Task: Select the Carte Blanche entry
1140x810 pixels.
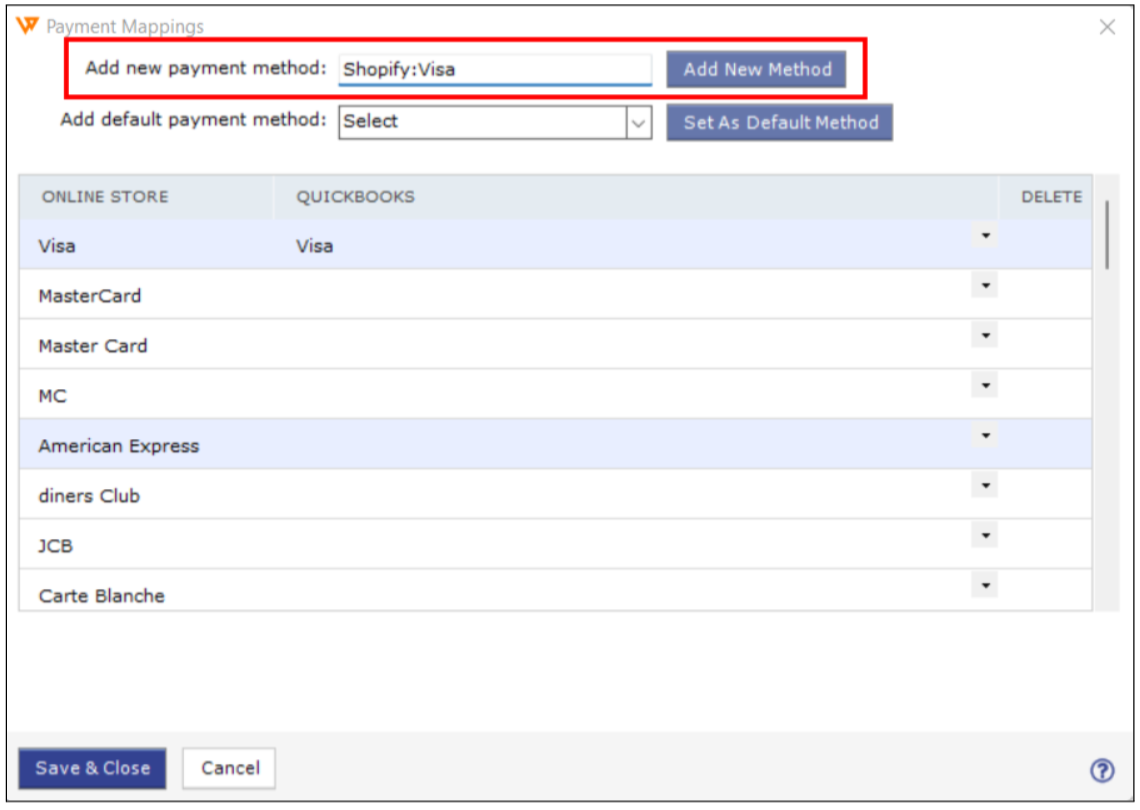Action: pyautogui.click(x=101, y=596)
